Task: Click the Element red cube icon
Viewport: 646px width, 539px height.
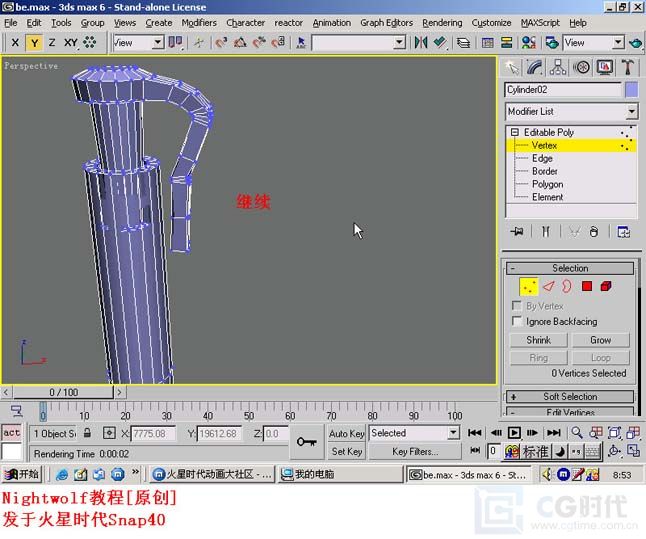Action: (606, 286)
